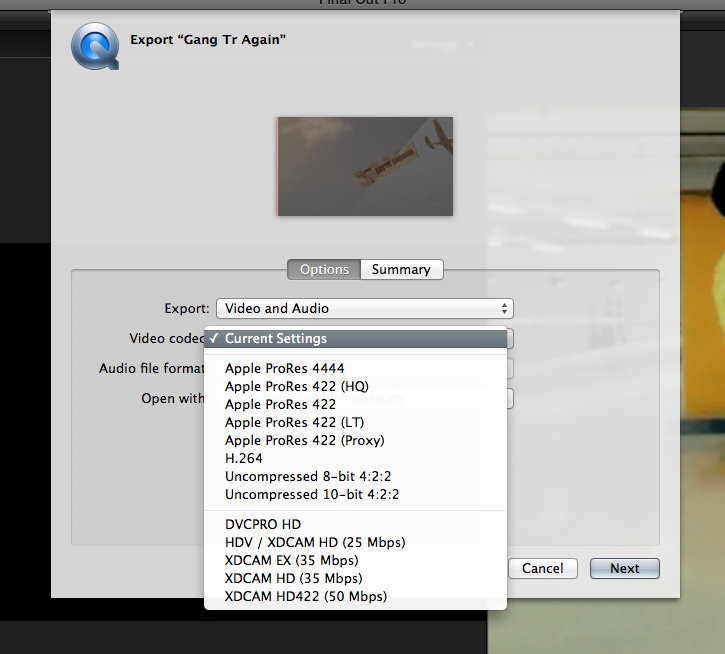Screen dimensions: 725x654
Task: Select the H.264 codec option
Action: click(356, 458)
